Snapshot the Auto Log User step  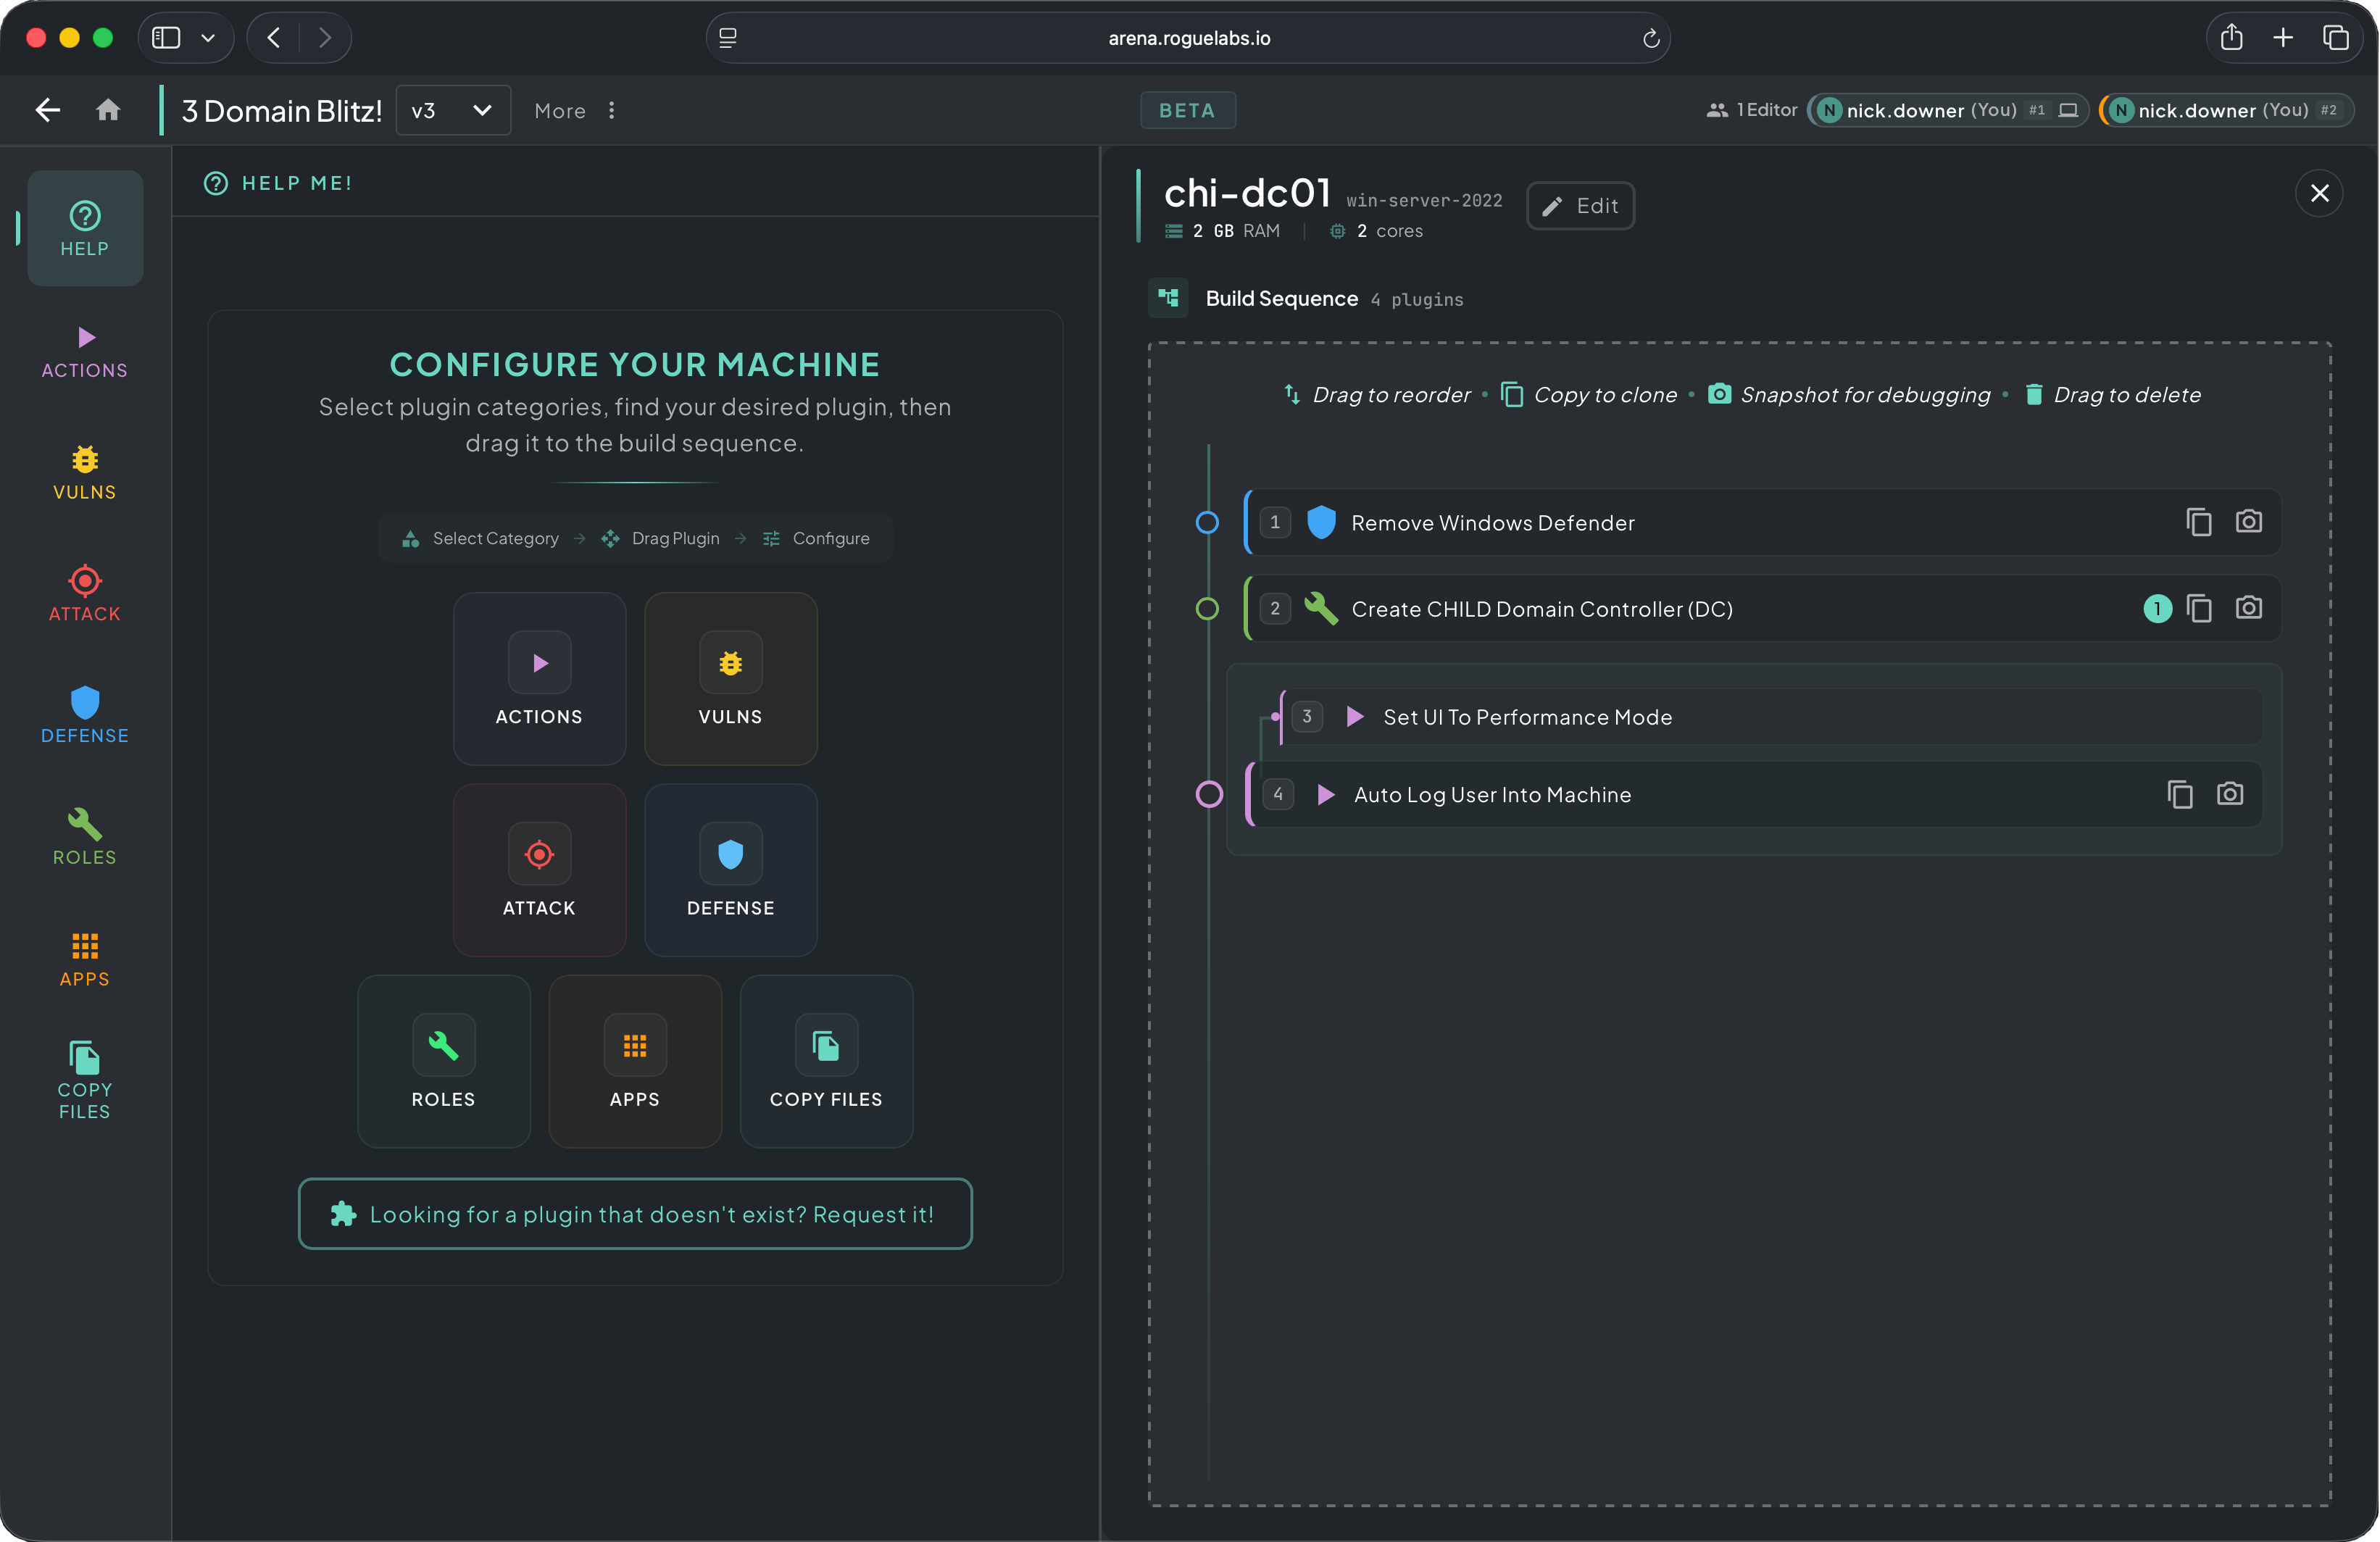pyautogui.click(x=2229, y=794)
